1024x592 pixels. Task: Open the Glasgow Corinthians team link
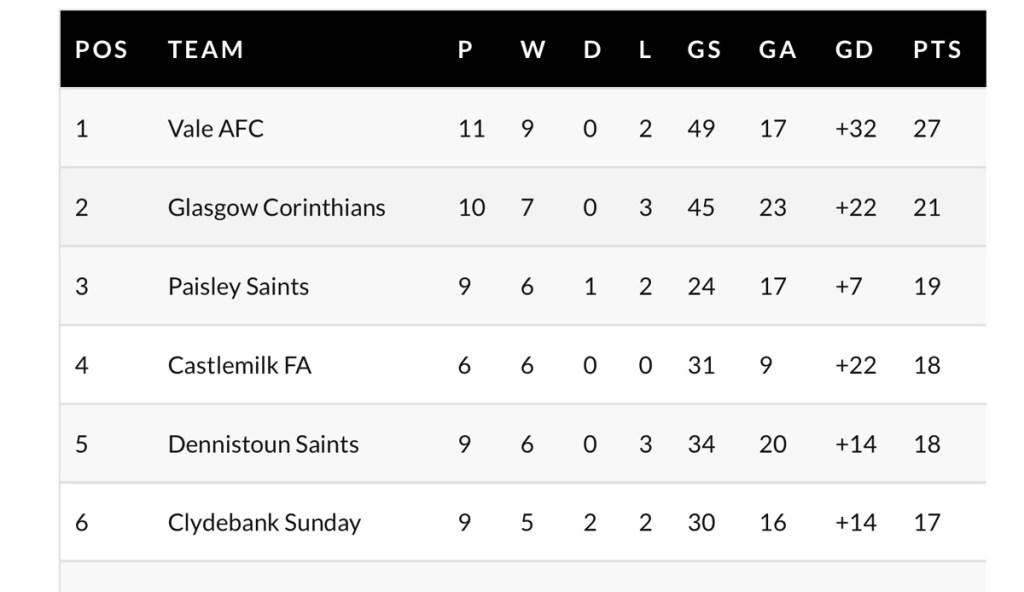click(276, 208)
